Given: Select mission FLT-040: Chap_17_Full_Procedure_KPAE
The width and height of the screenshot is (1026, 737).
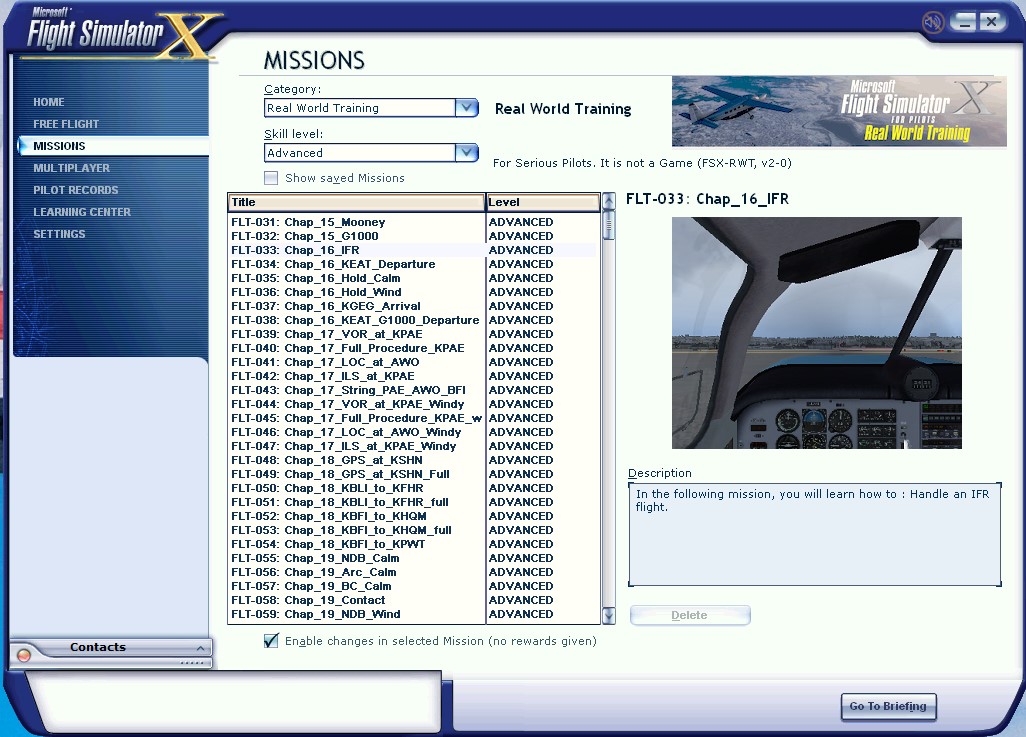Looking at the screenshot, I should [413, 348].
